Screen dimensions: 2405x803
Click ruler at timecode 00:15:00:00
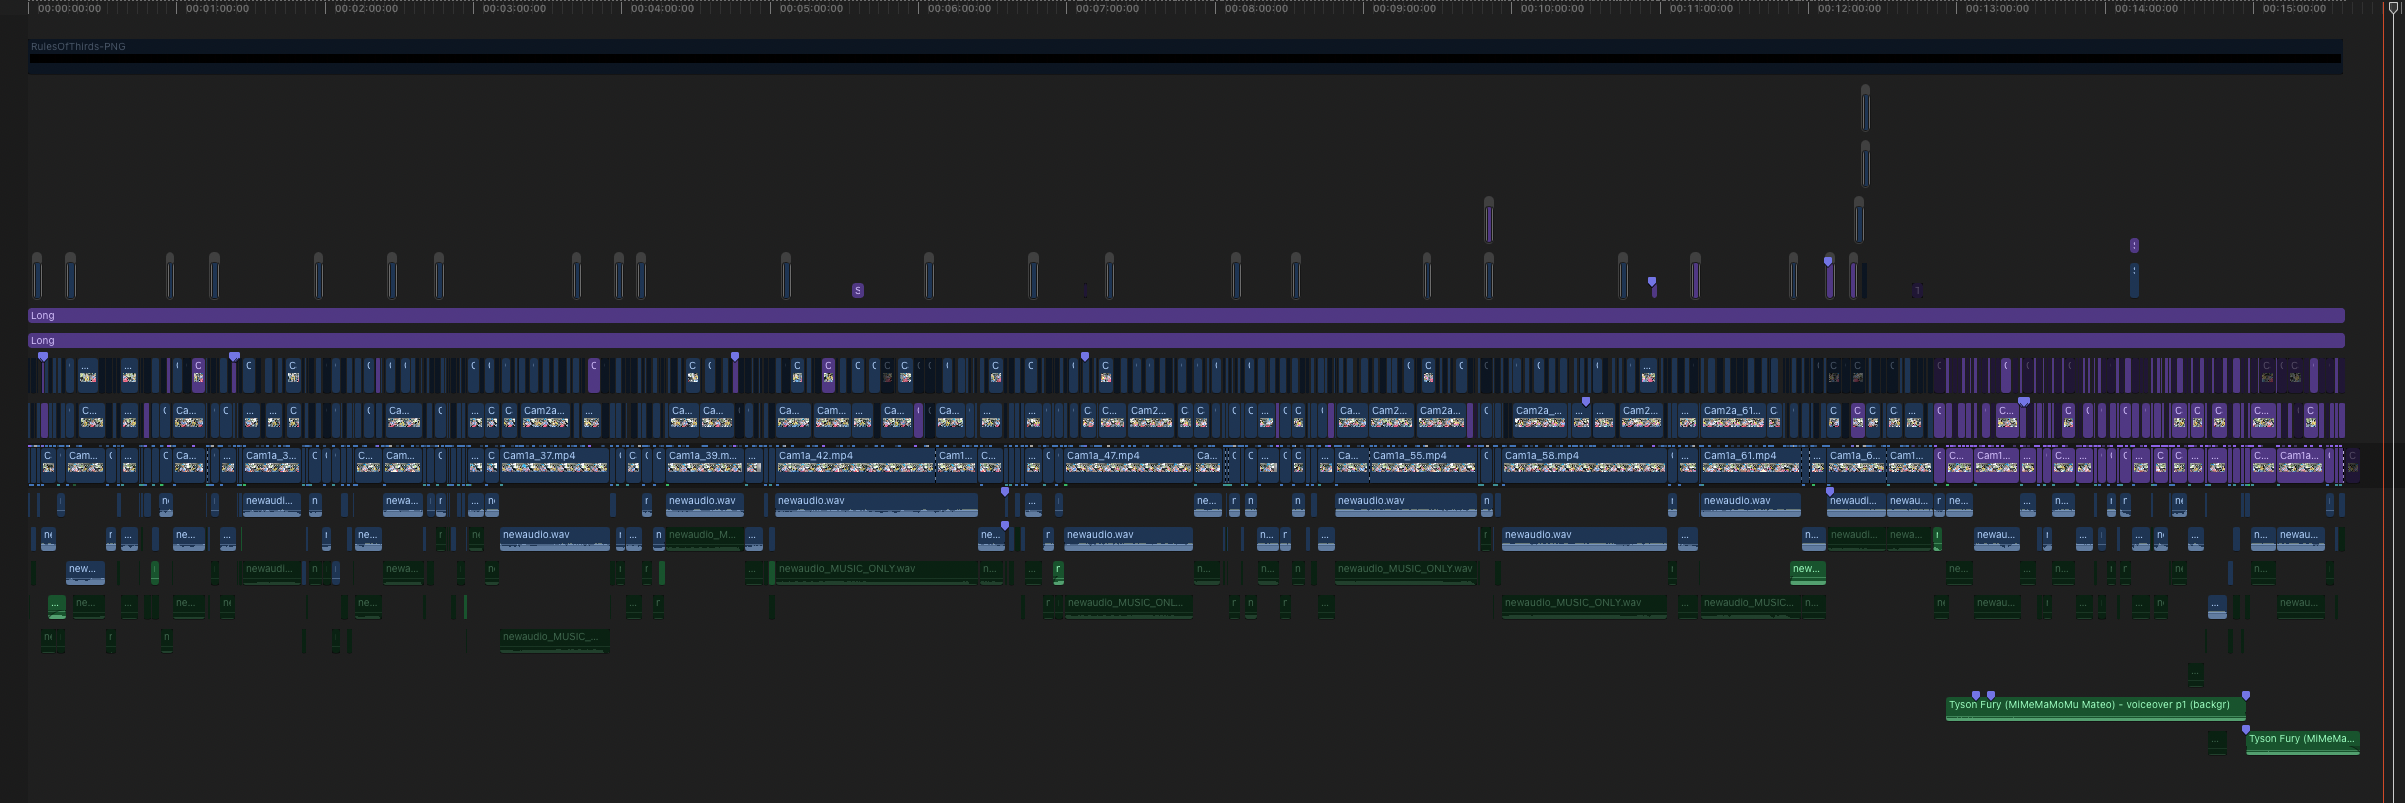coord(2294,8)
